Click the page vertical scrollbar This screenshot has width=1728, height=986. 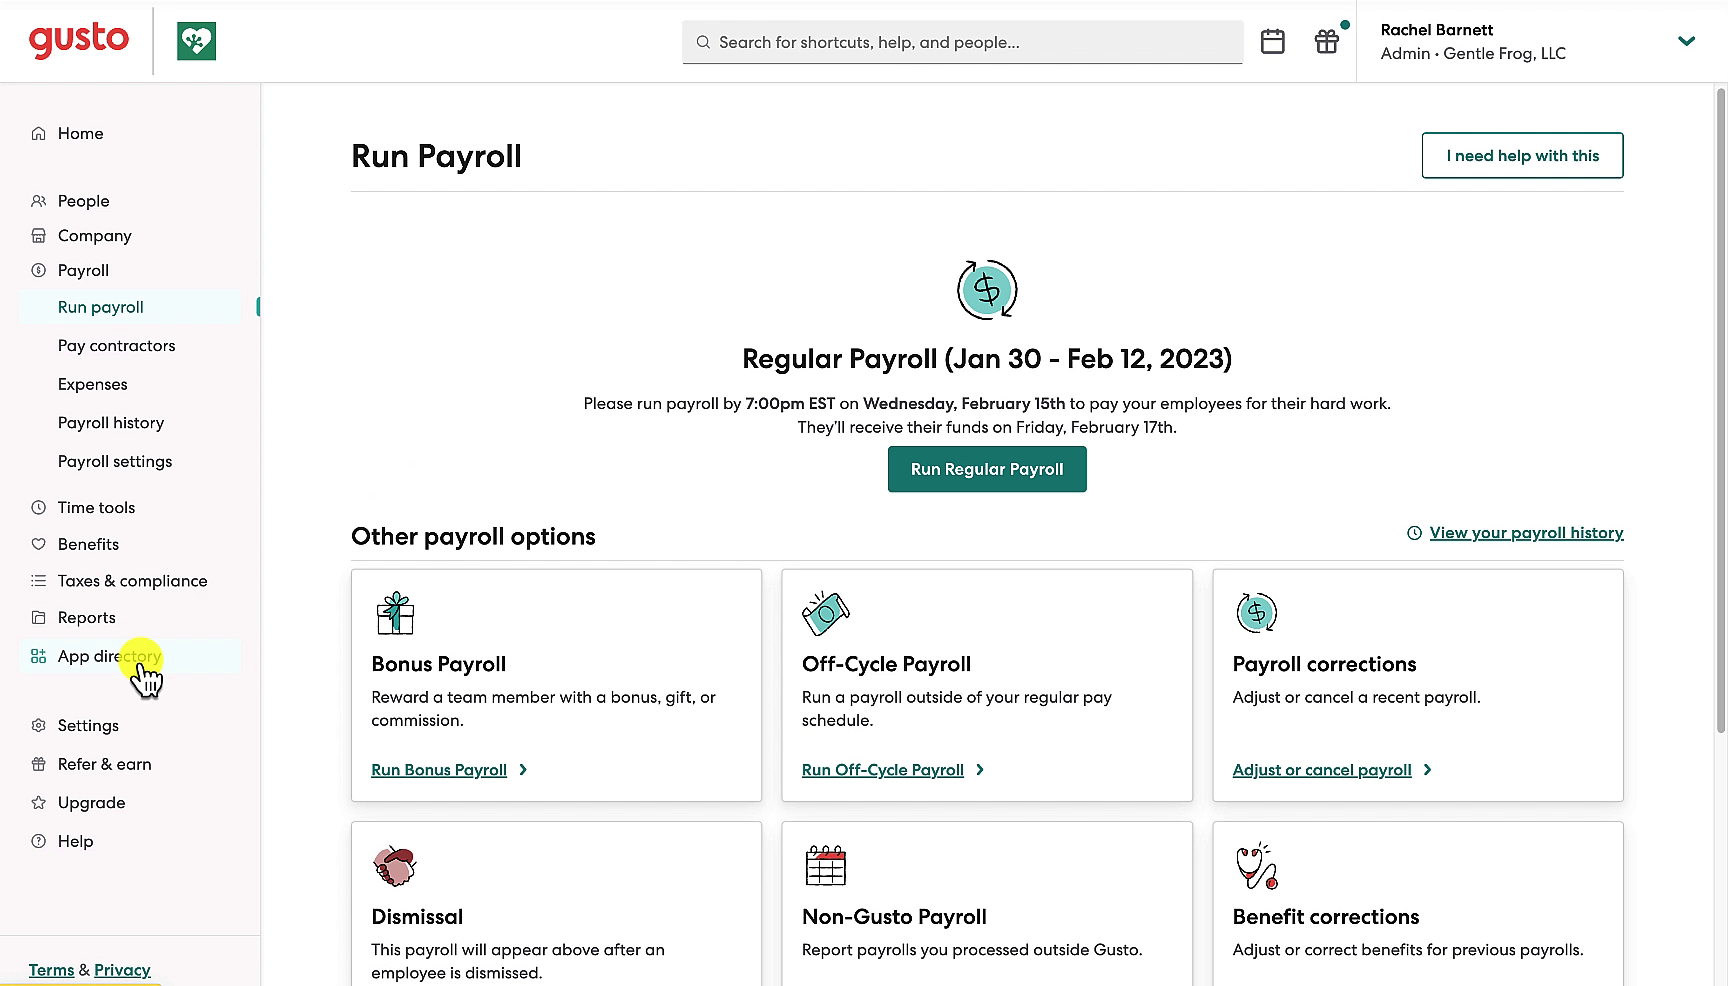[x=1721, y=410]
